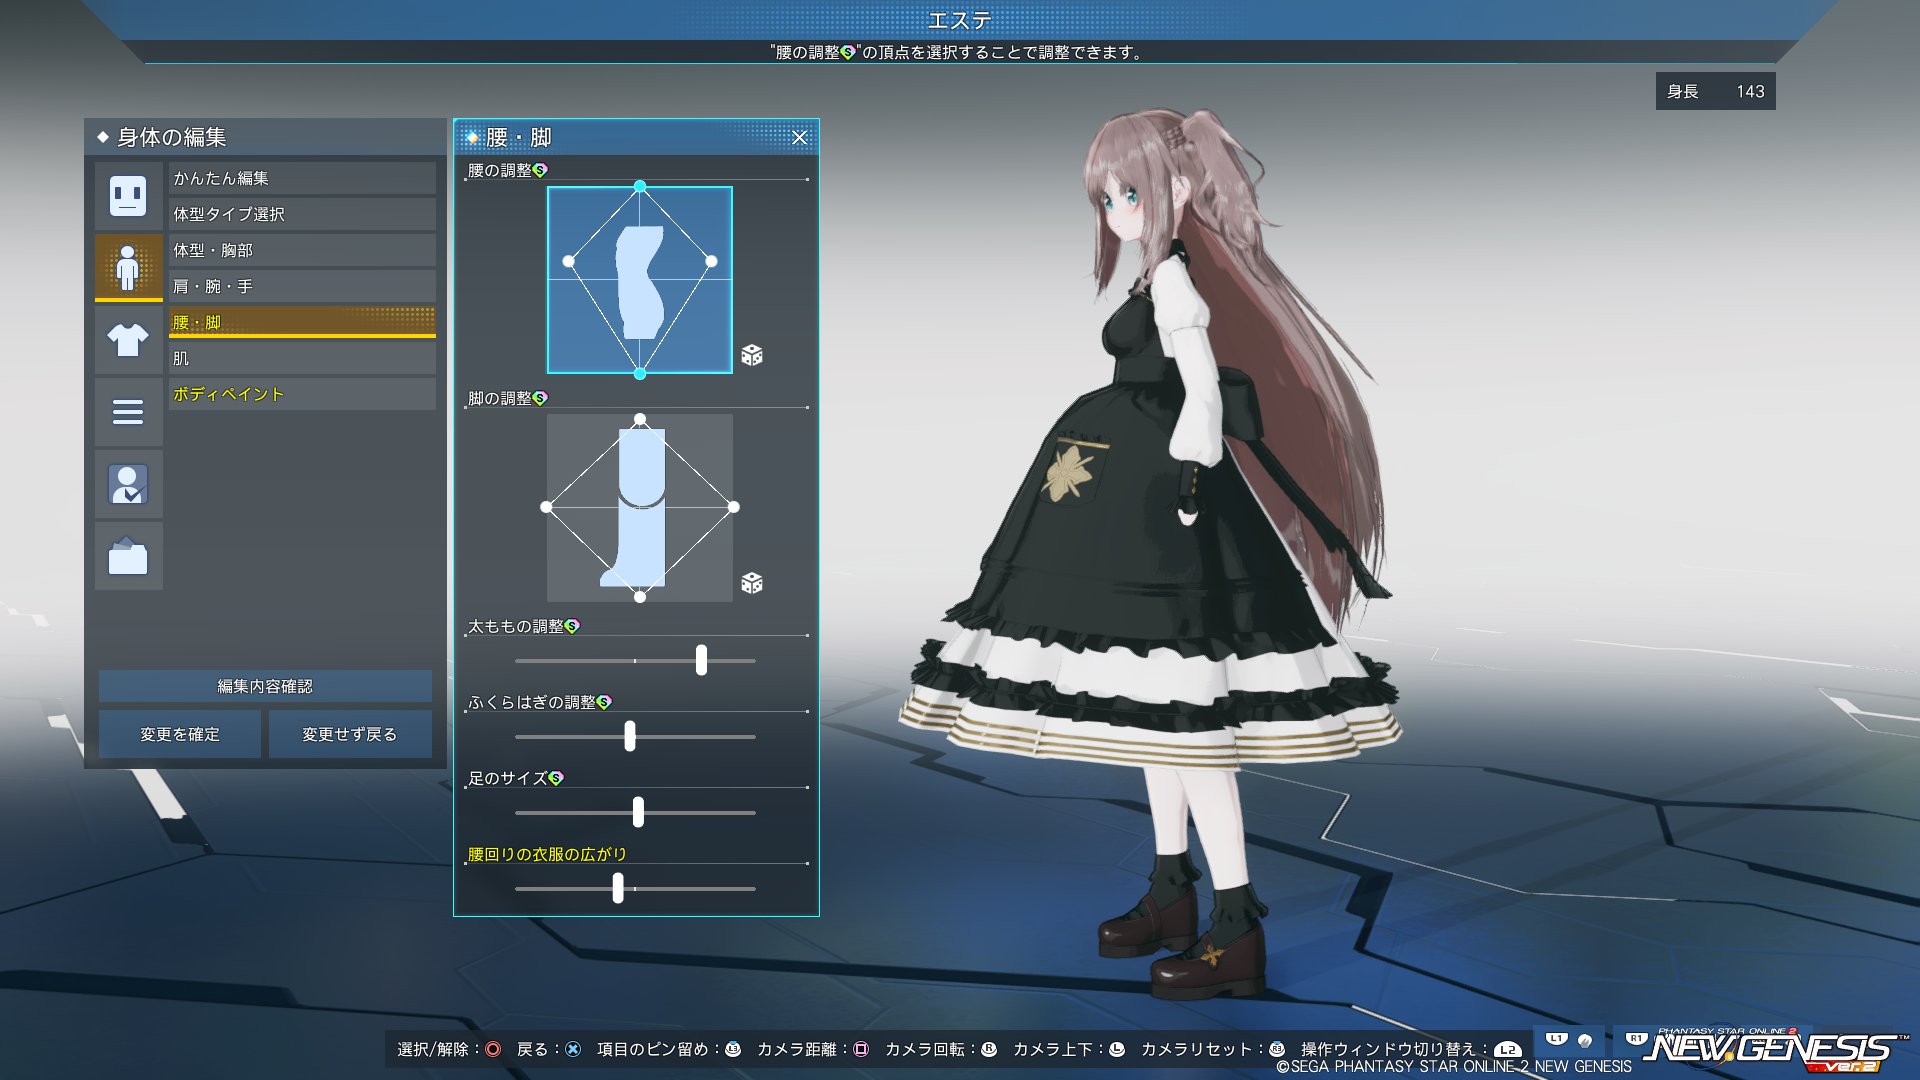1920x1080 pixels.
Task: Click the three-line list category icon
Action: click(128, 412)
